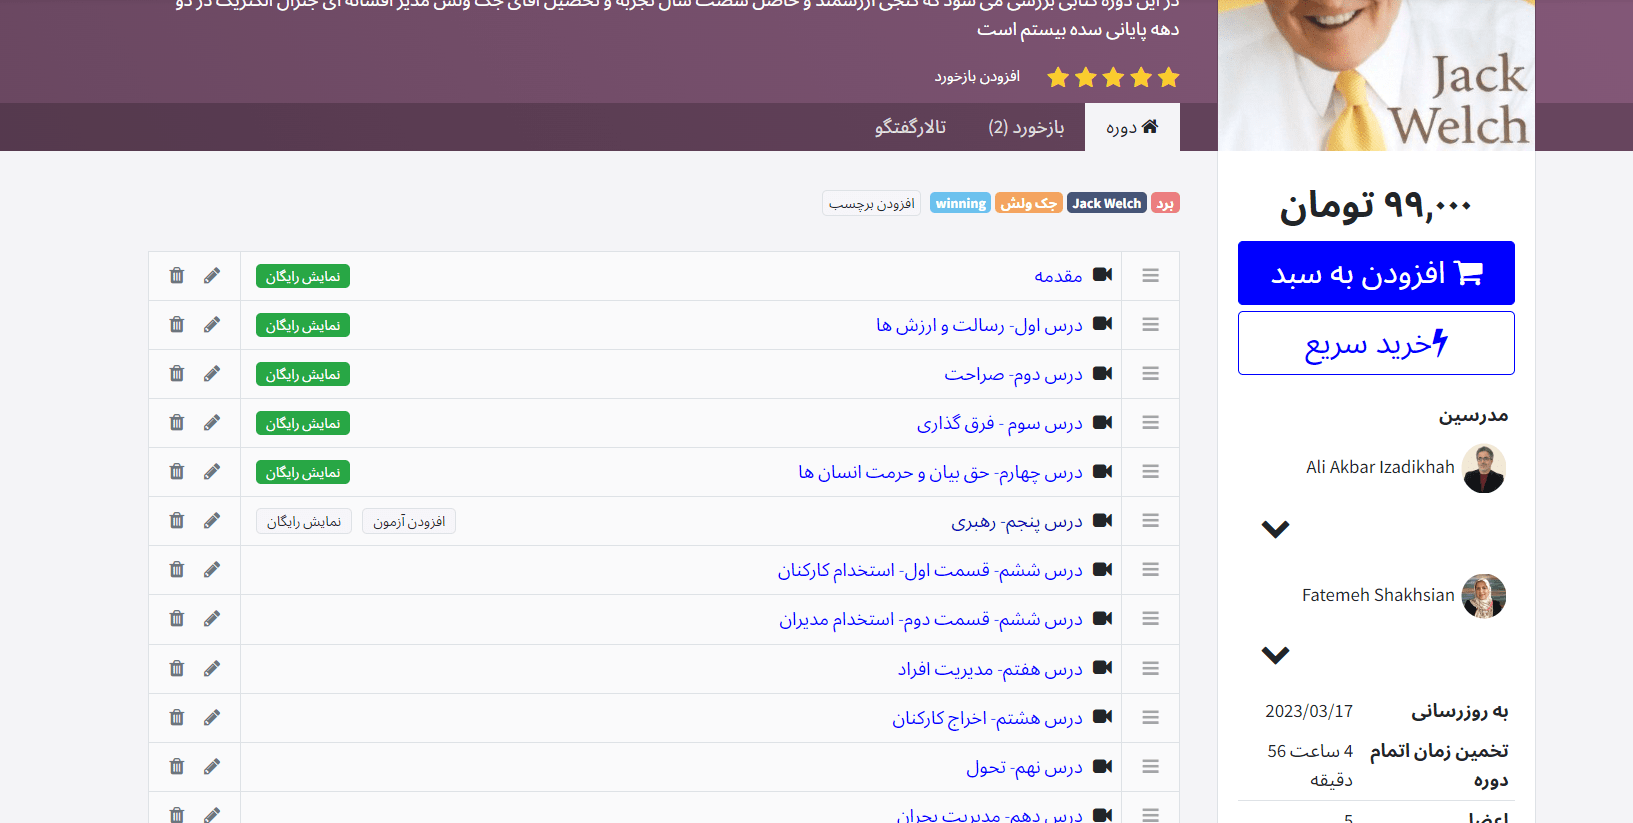Open the بازخورد (2) tab
The image size is (1633, 823).
[x=1026, y=127]
